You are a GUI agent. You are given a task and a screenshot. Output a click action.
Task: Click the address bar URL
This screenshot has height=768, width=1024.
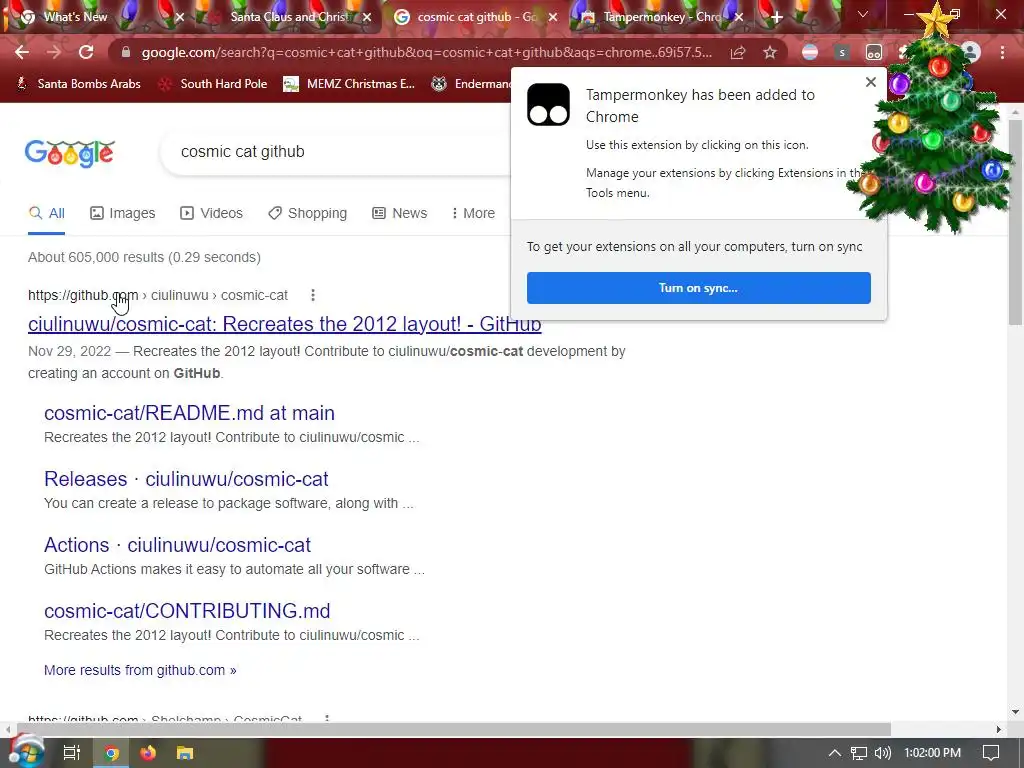pos(426,52)
